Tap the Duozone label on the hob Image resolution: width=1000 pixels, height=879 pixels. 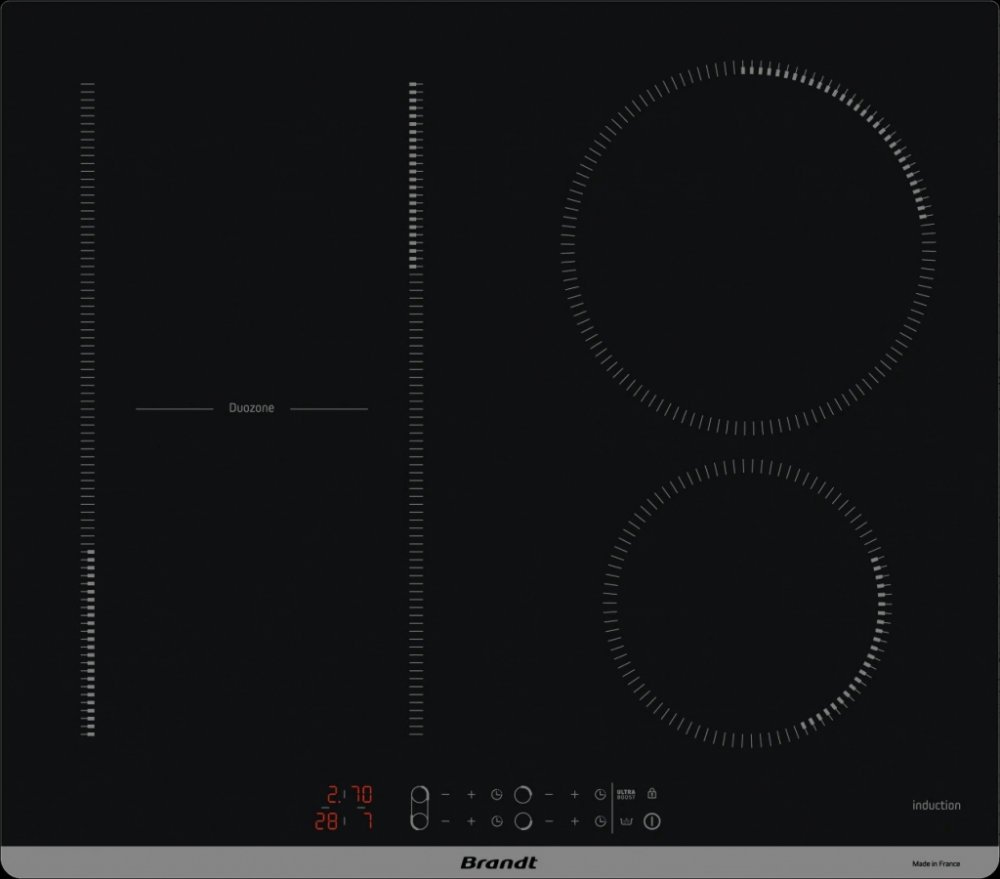[x=251, y=408]
